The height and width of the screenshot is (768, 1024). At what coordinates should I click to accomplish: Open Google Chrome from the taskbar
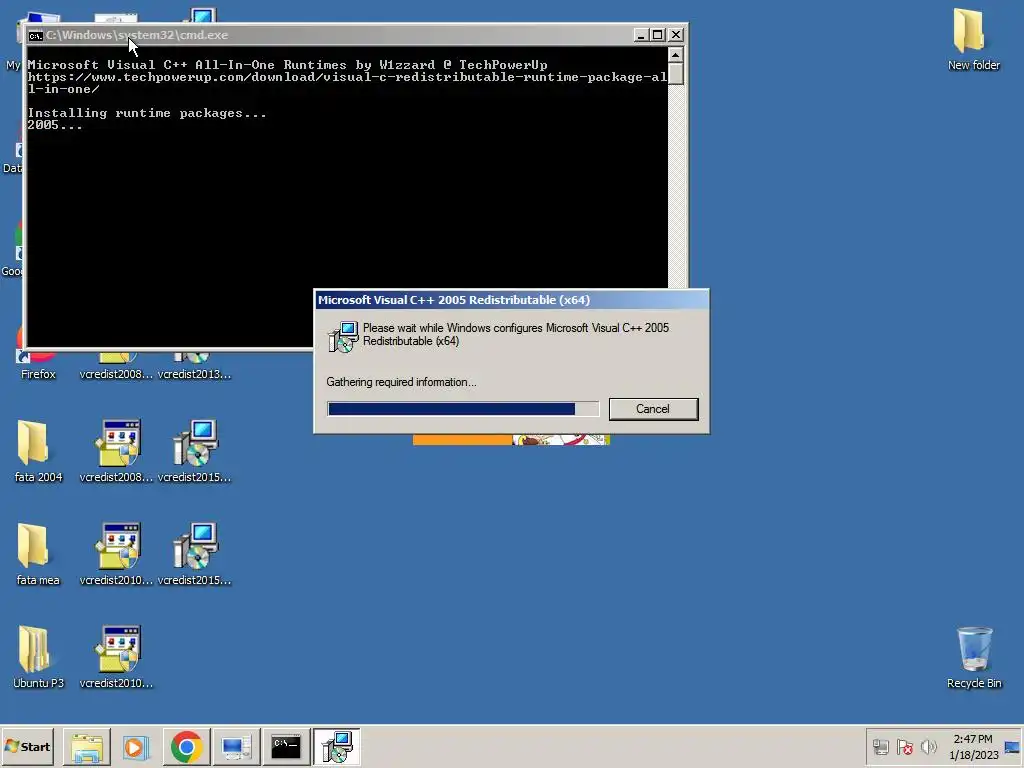(x=186, y=746)
